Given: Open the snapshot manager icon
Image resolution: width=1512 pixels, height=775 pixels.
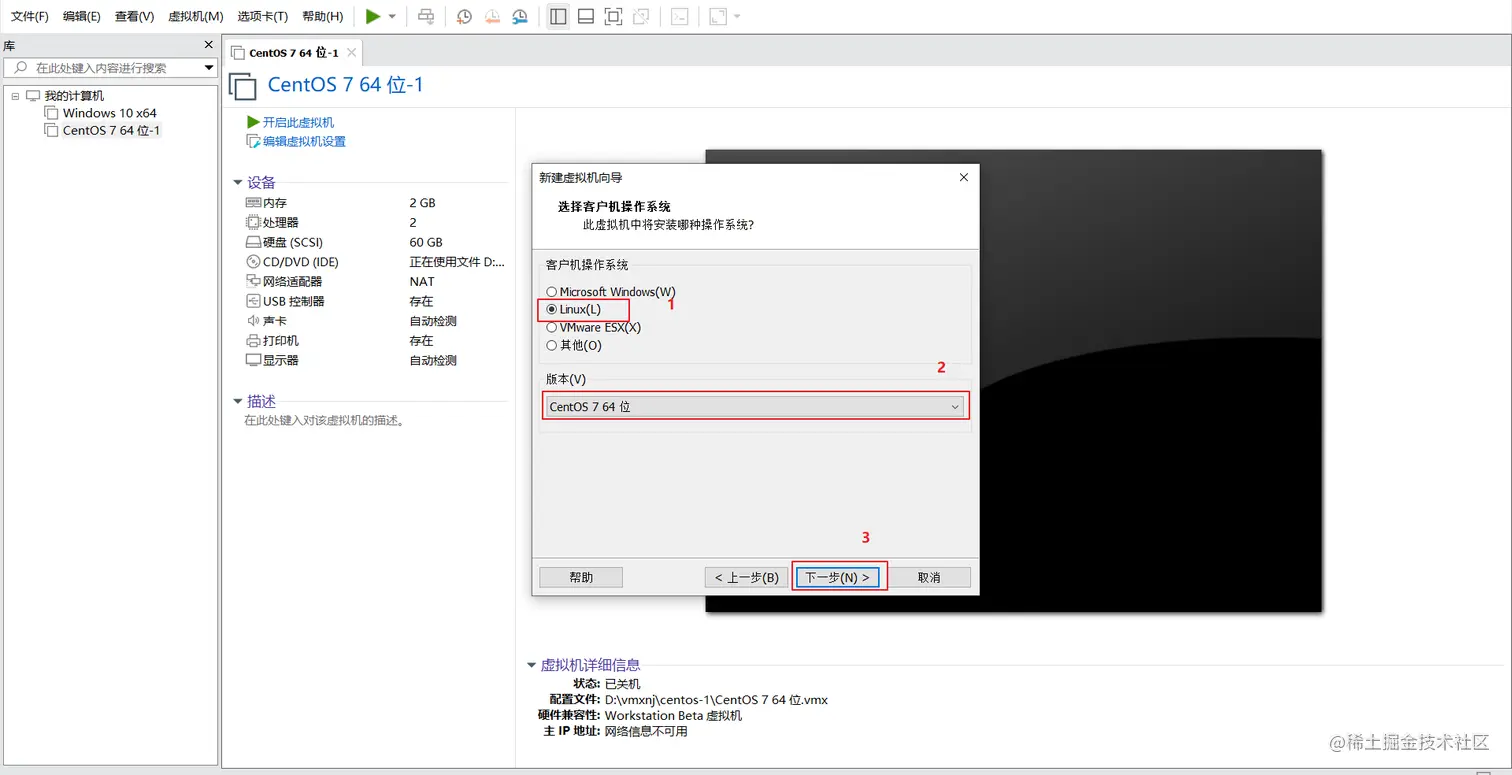Looking at the screenshot, I should [x=520, y=16].
